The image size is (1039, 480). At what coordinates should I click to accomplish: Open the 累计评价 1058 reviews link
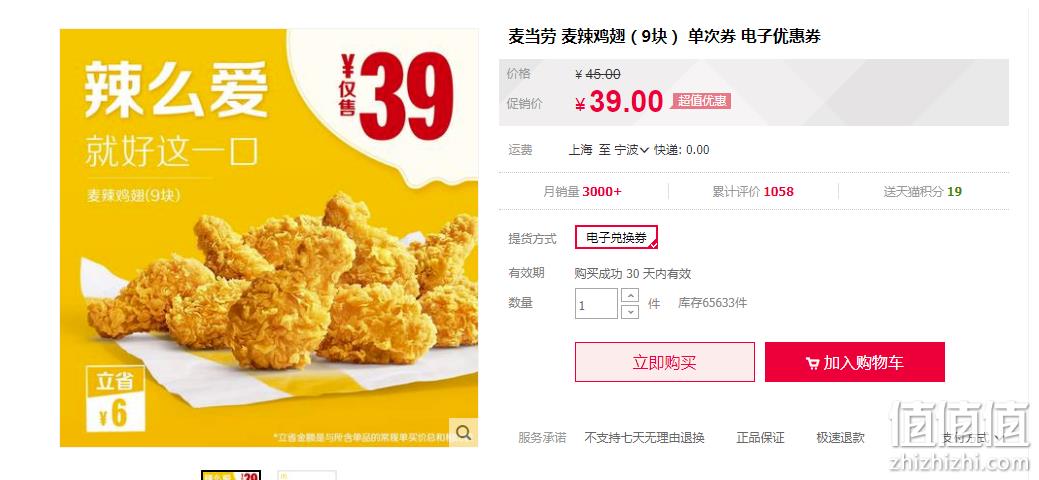753,192
